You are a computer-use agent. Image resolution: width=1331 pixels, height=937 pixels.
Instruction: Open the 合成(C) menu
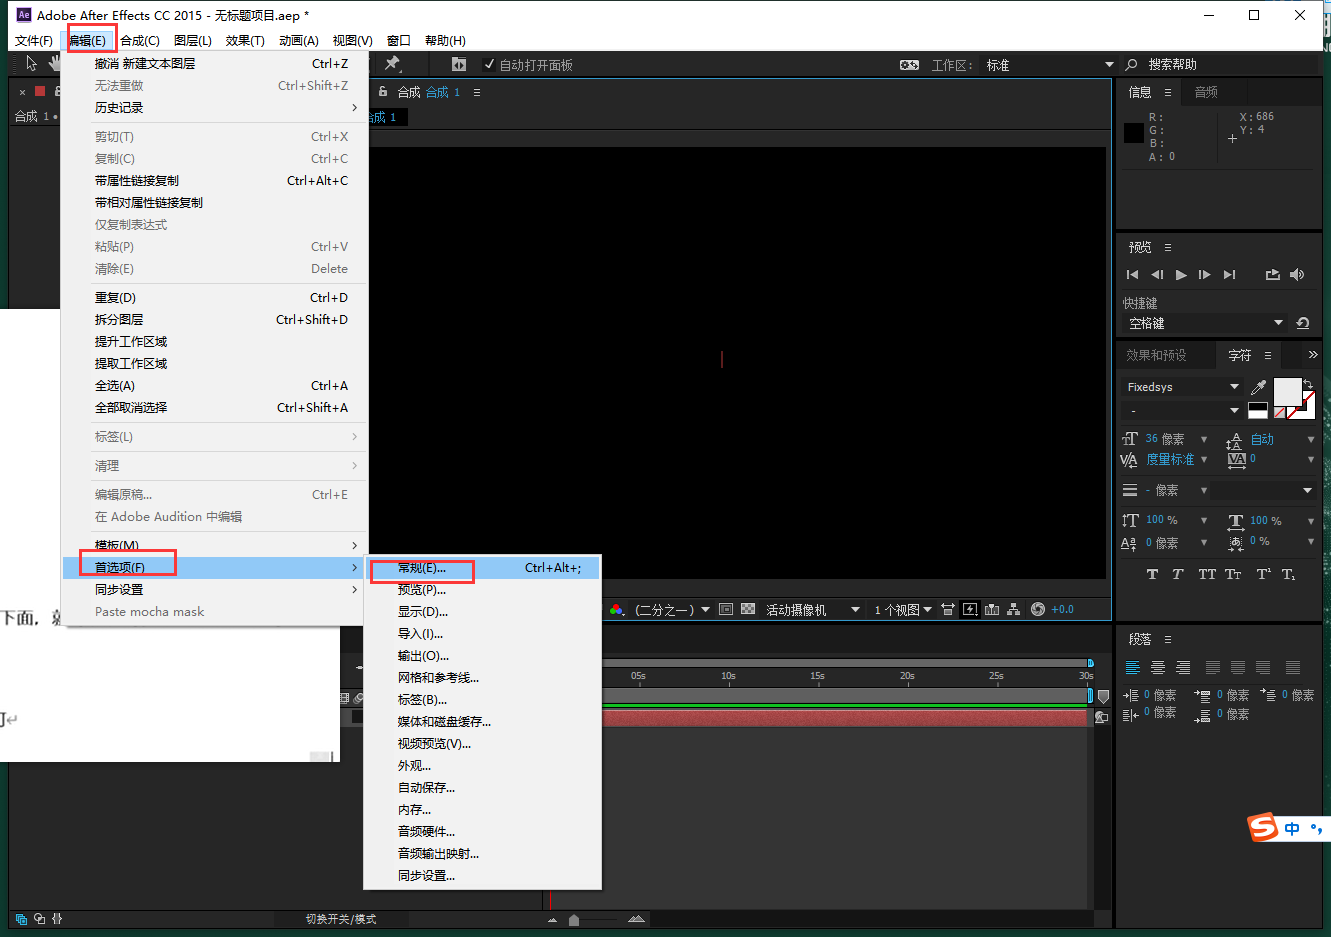pyautogui.click(x=140, y=40)
